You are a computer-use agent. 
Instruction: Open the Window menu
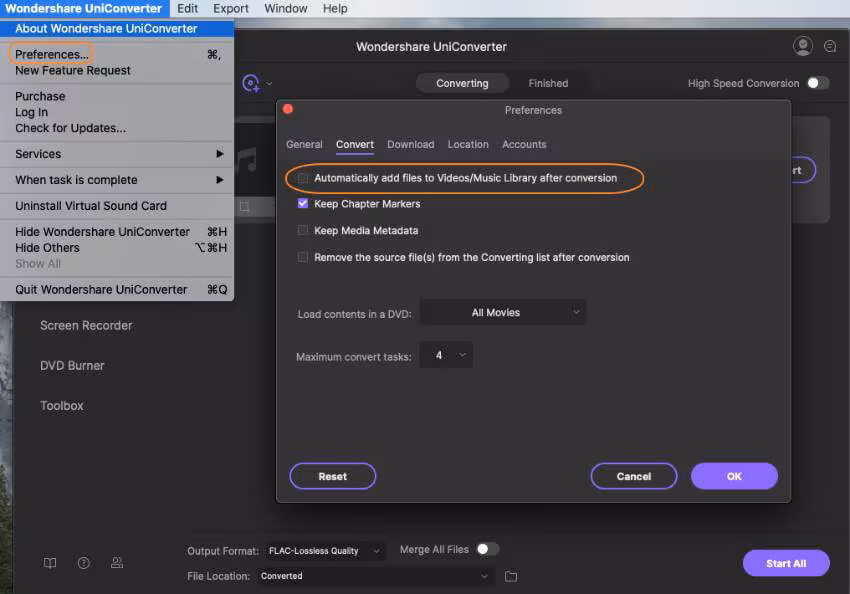click(x=286, y=9)
